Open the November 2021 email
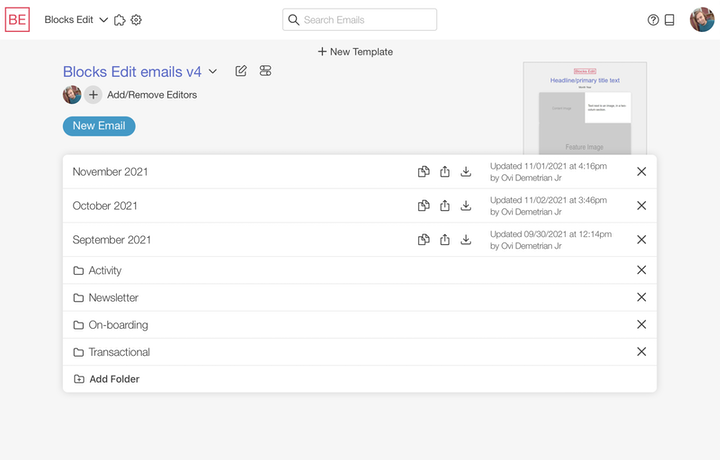 point(110,172)
